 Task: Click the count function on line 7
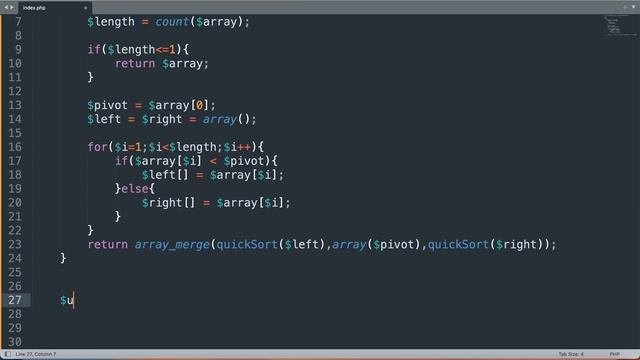point(172,22)
